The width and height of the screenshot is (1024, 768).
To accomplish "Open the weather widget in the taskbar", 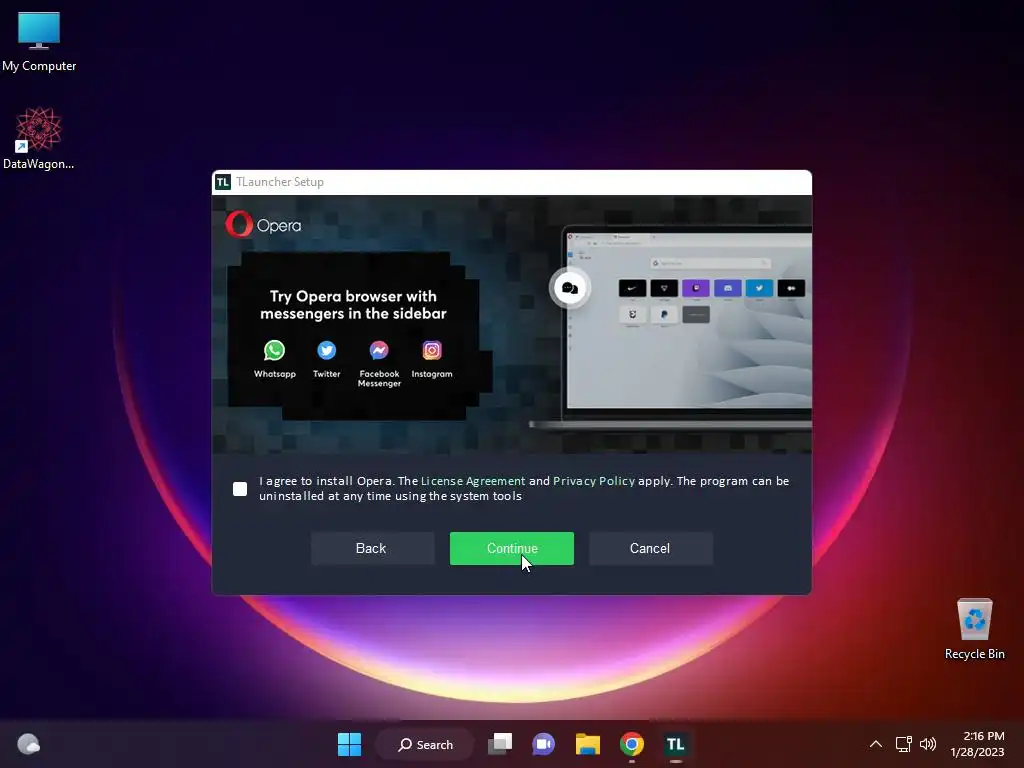I will pos(29,744).
